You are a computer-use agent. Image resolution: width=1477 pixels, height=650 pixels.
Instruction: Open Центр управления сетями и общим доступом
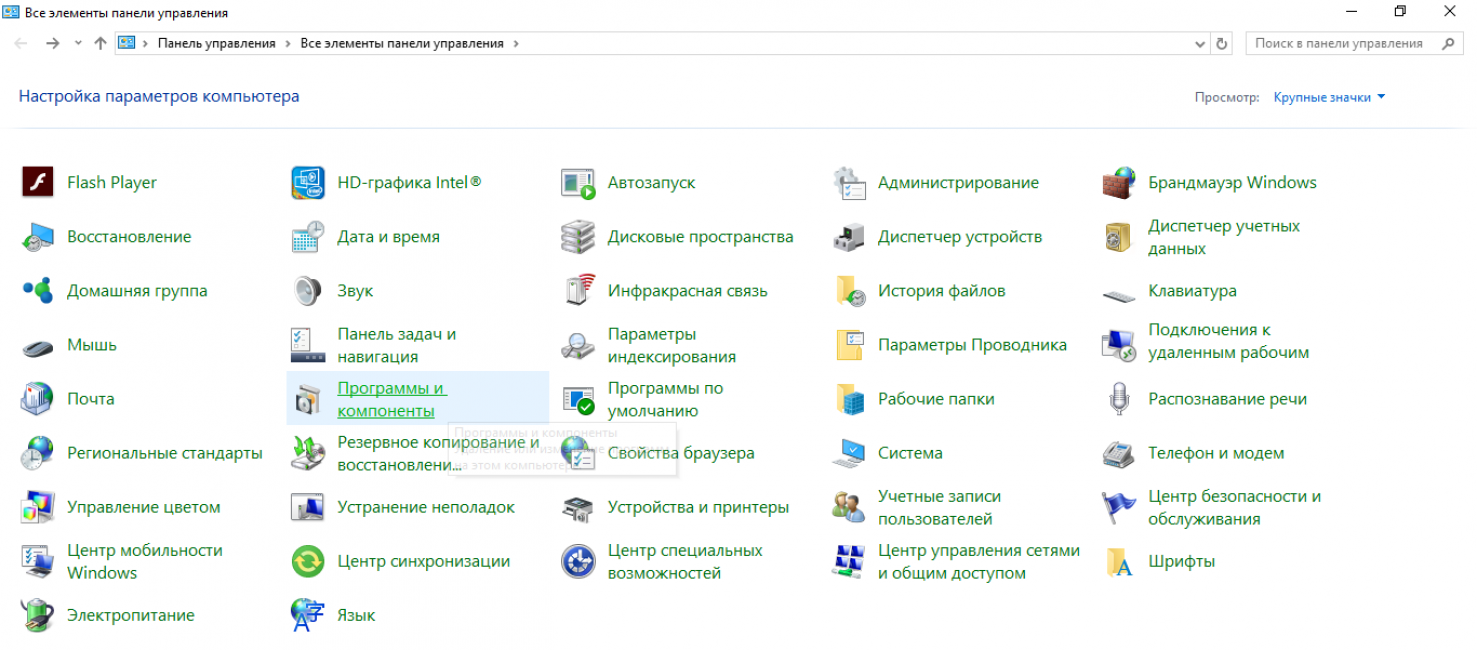[979, 561]
